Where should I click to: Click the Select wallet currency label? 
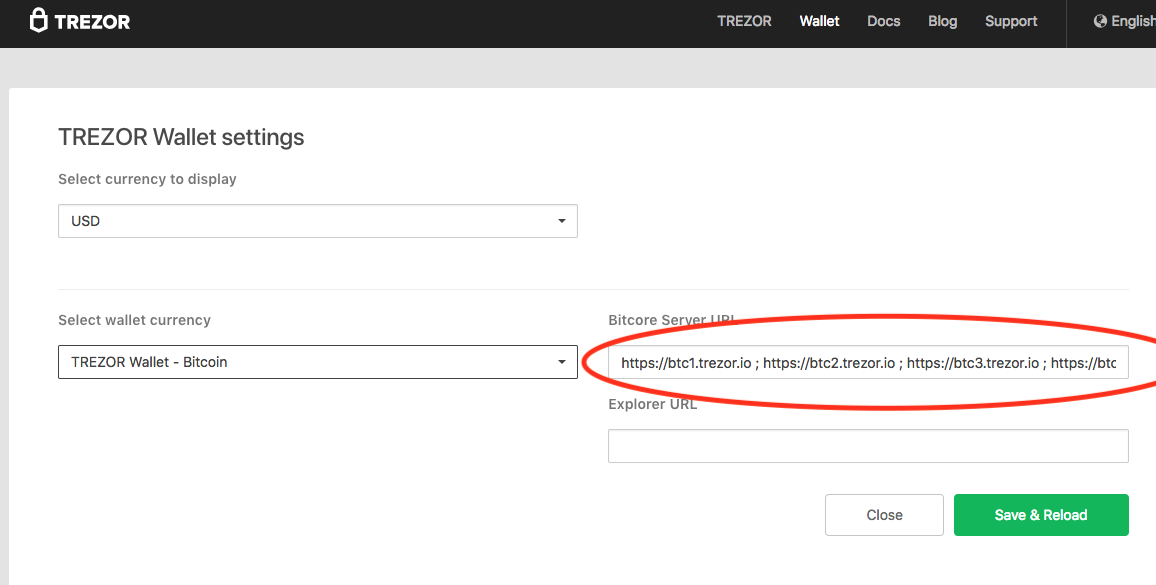tap(134, 320)
